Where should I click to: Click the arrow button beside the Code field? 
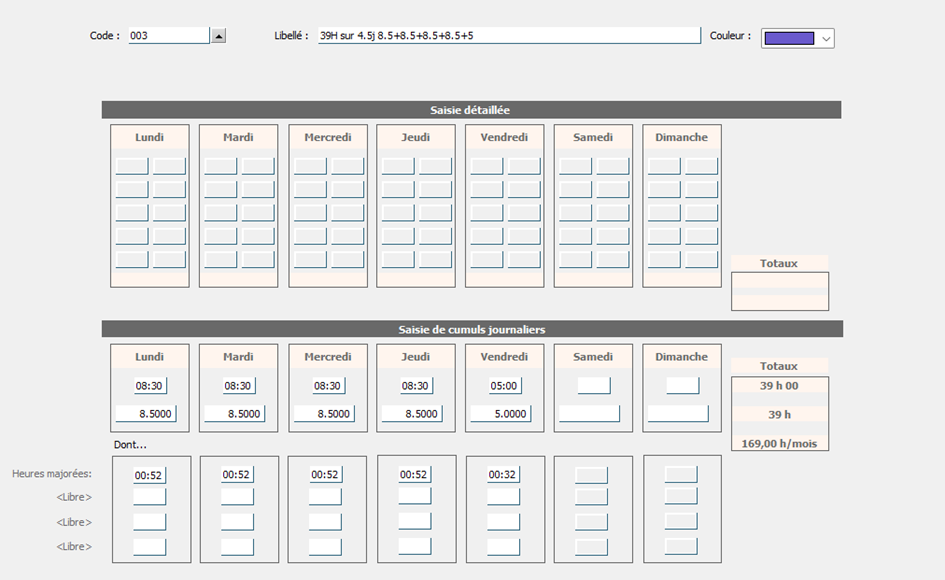(219, 36)
